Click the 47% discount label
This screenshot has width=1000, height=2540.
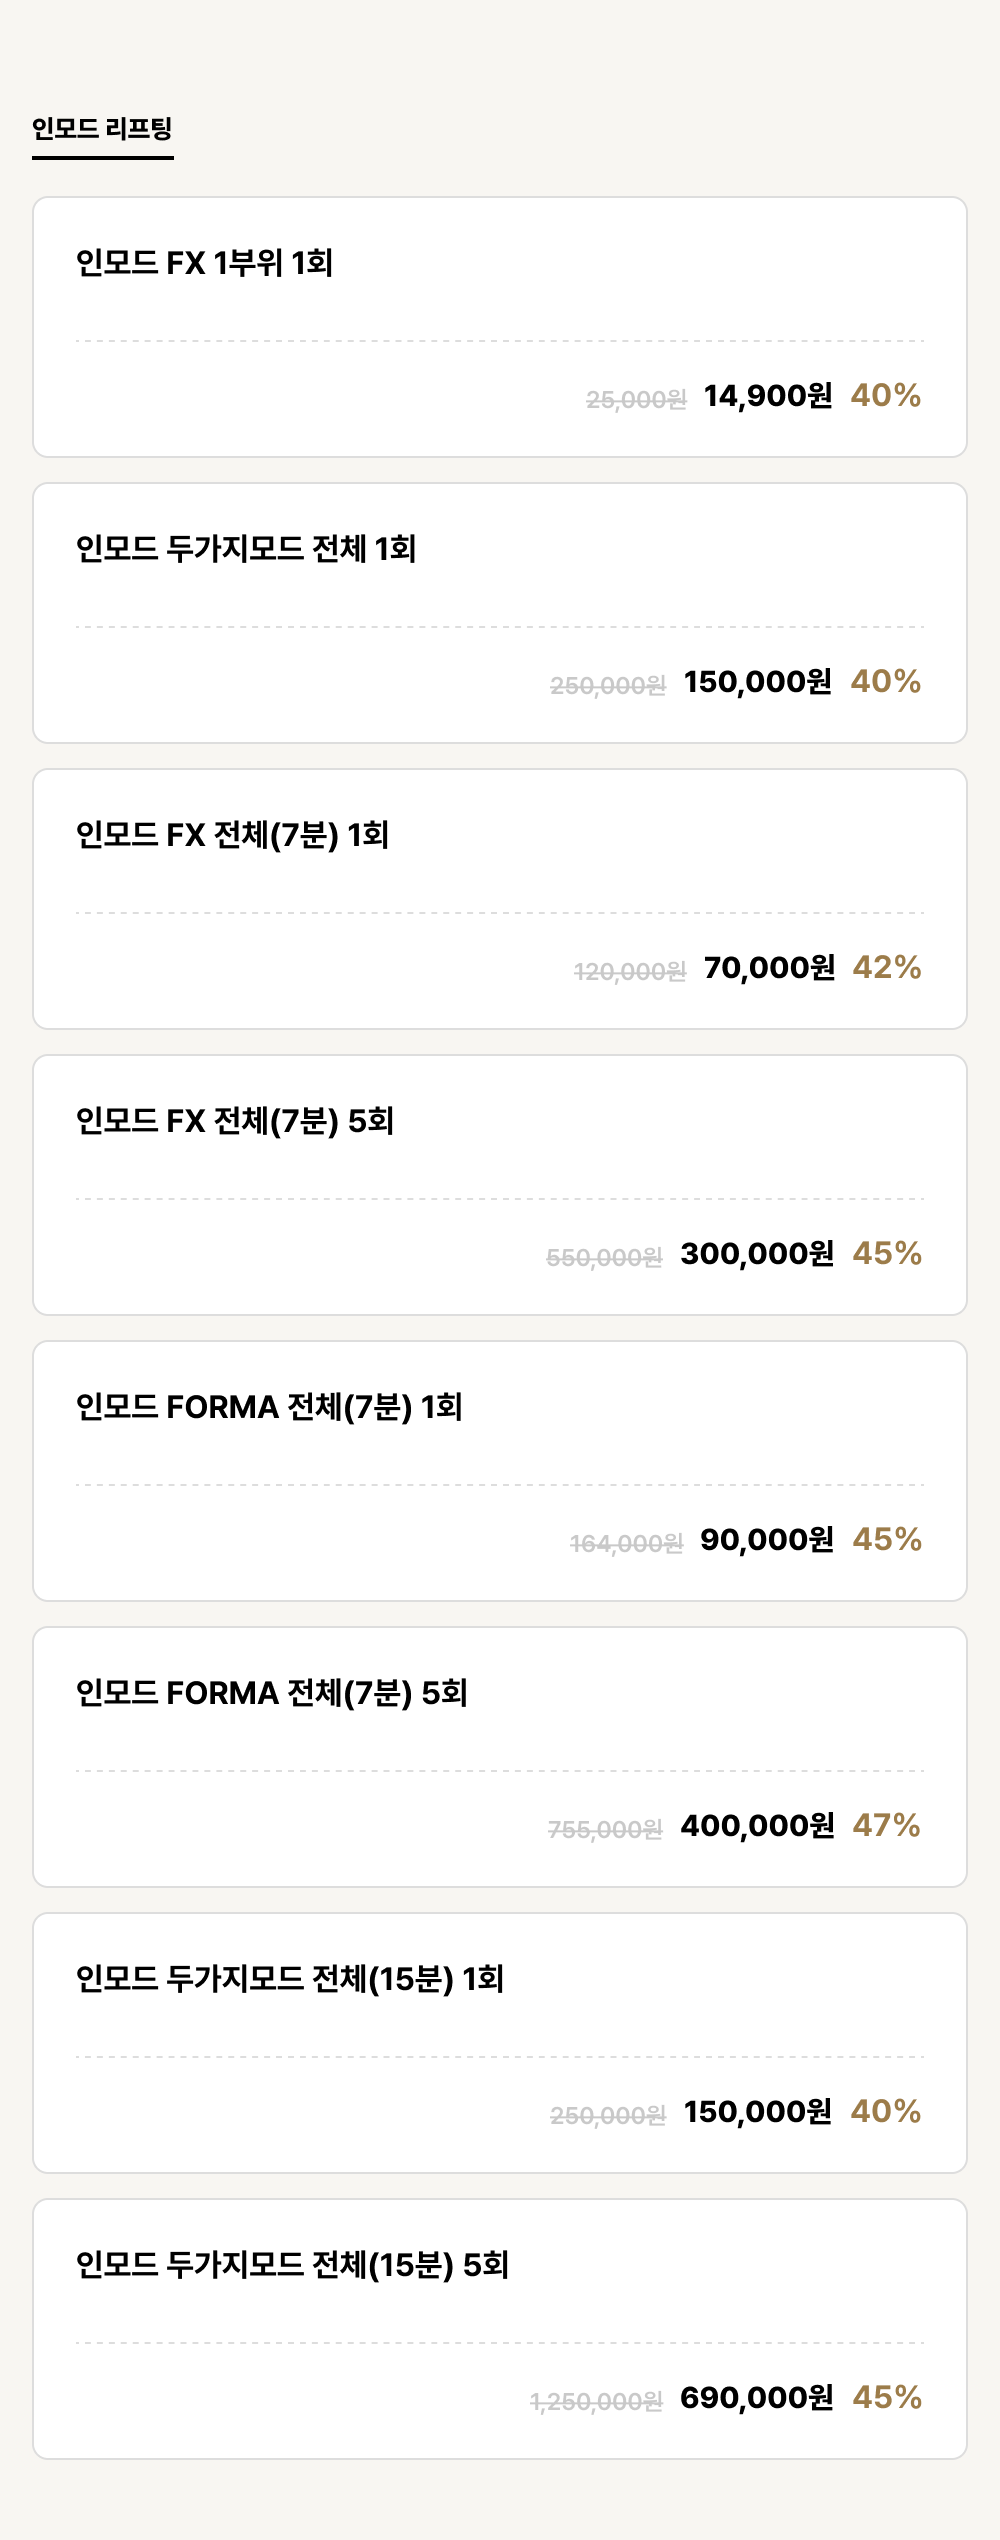coord(887,1825)
